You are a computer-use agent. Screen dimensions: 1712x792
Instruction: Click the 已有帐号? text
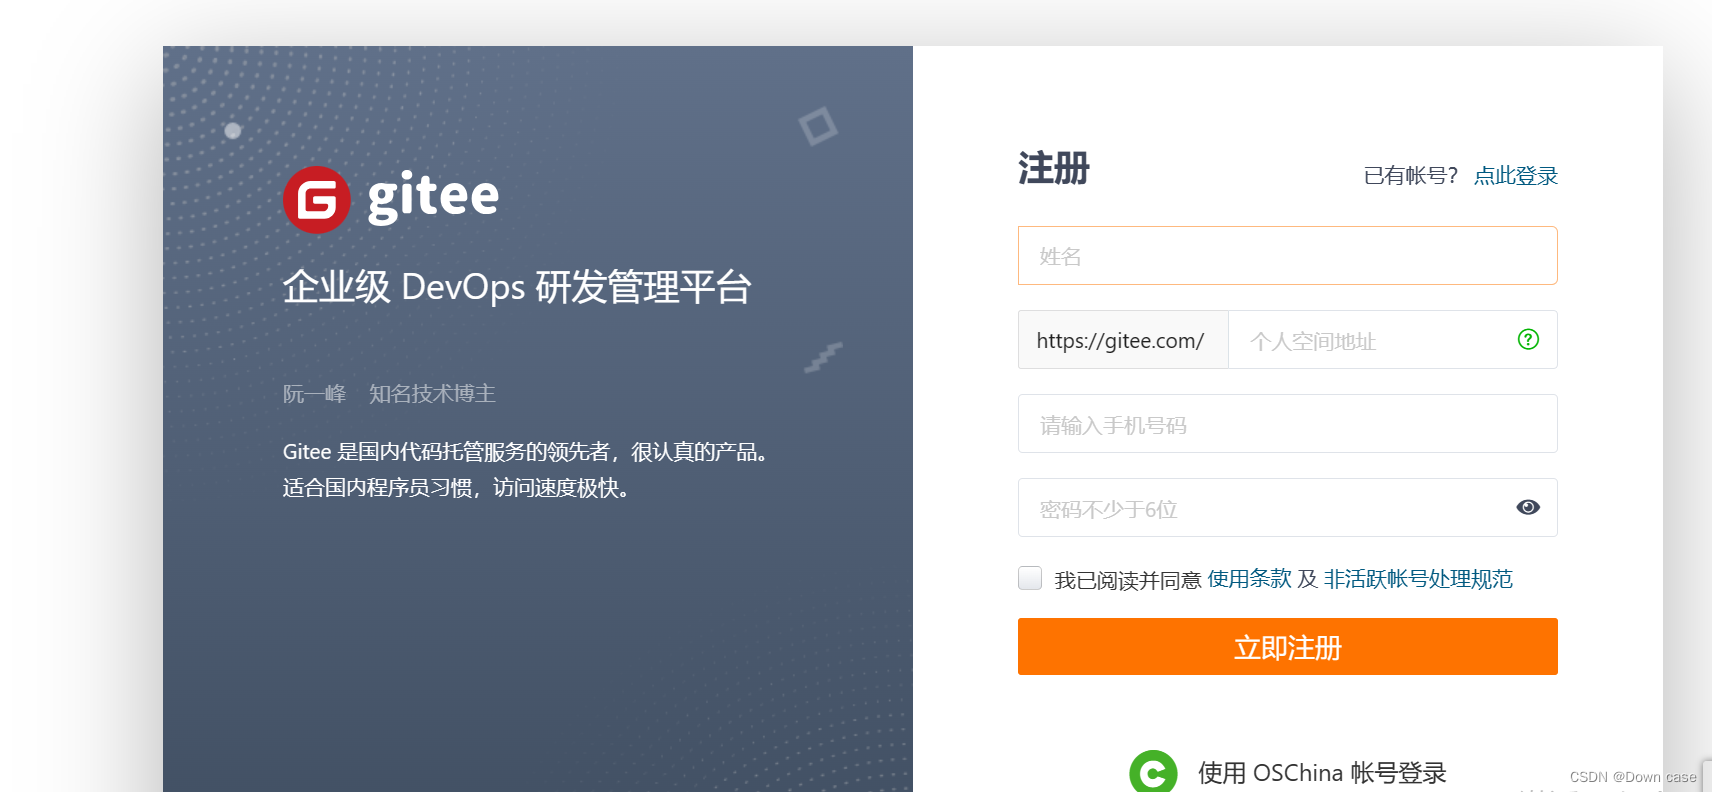point(1411,176)
